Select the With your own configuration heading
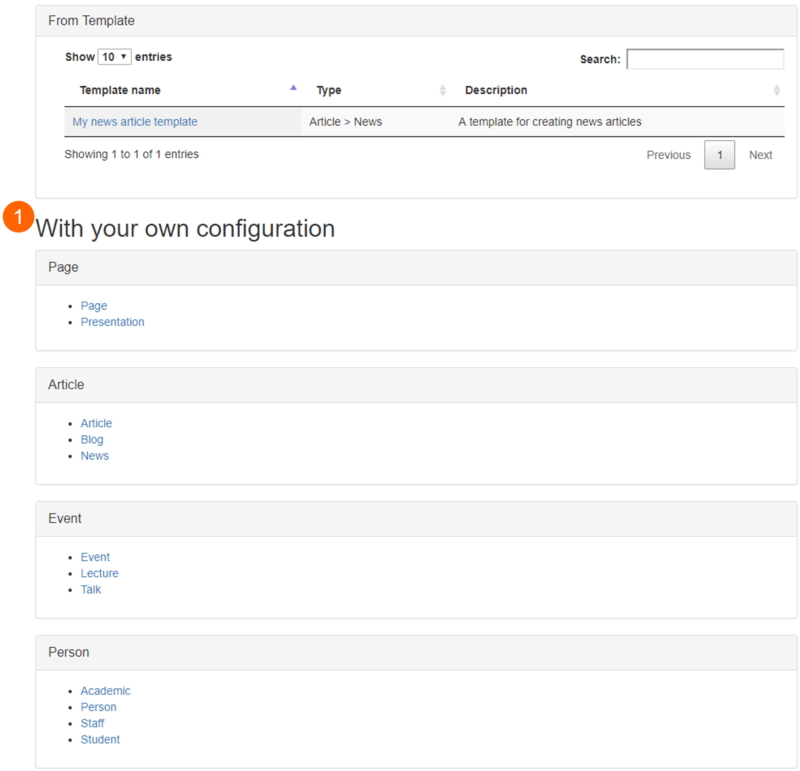Viewport: 800px width, 771px height. pyautogui.click(x=185, y=229)
